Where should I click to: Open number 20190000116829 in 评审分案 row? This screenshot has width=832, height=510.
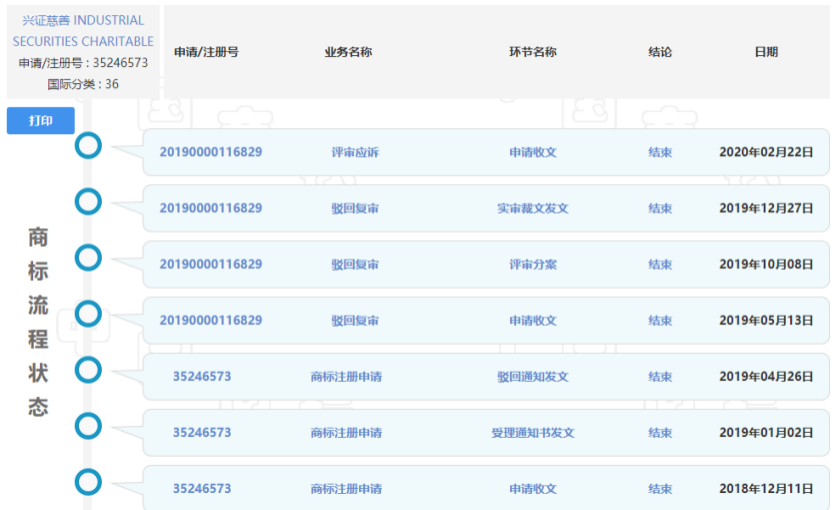click(211, 264)
